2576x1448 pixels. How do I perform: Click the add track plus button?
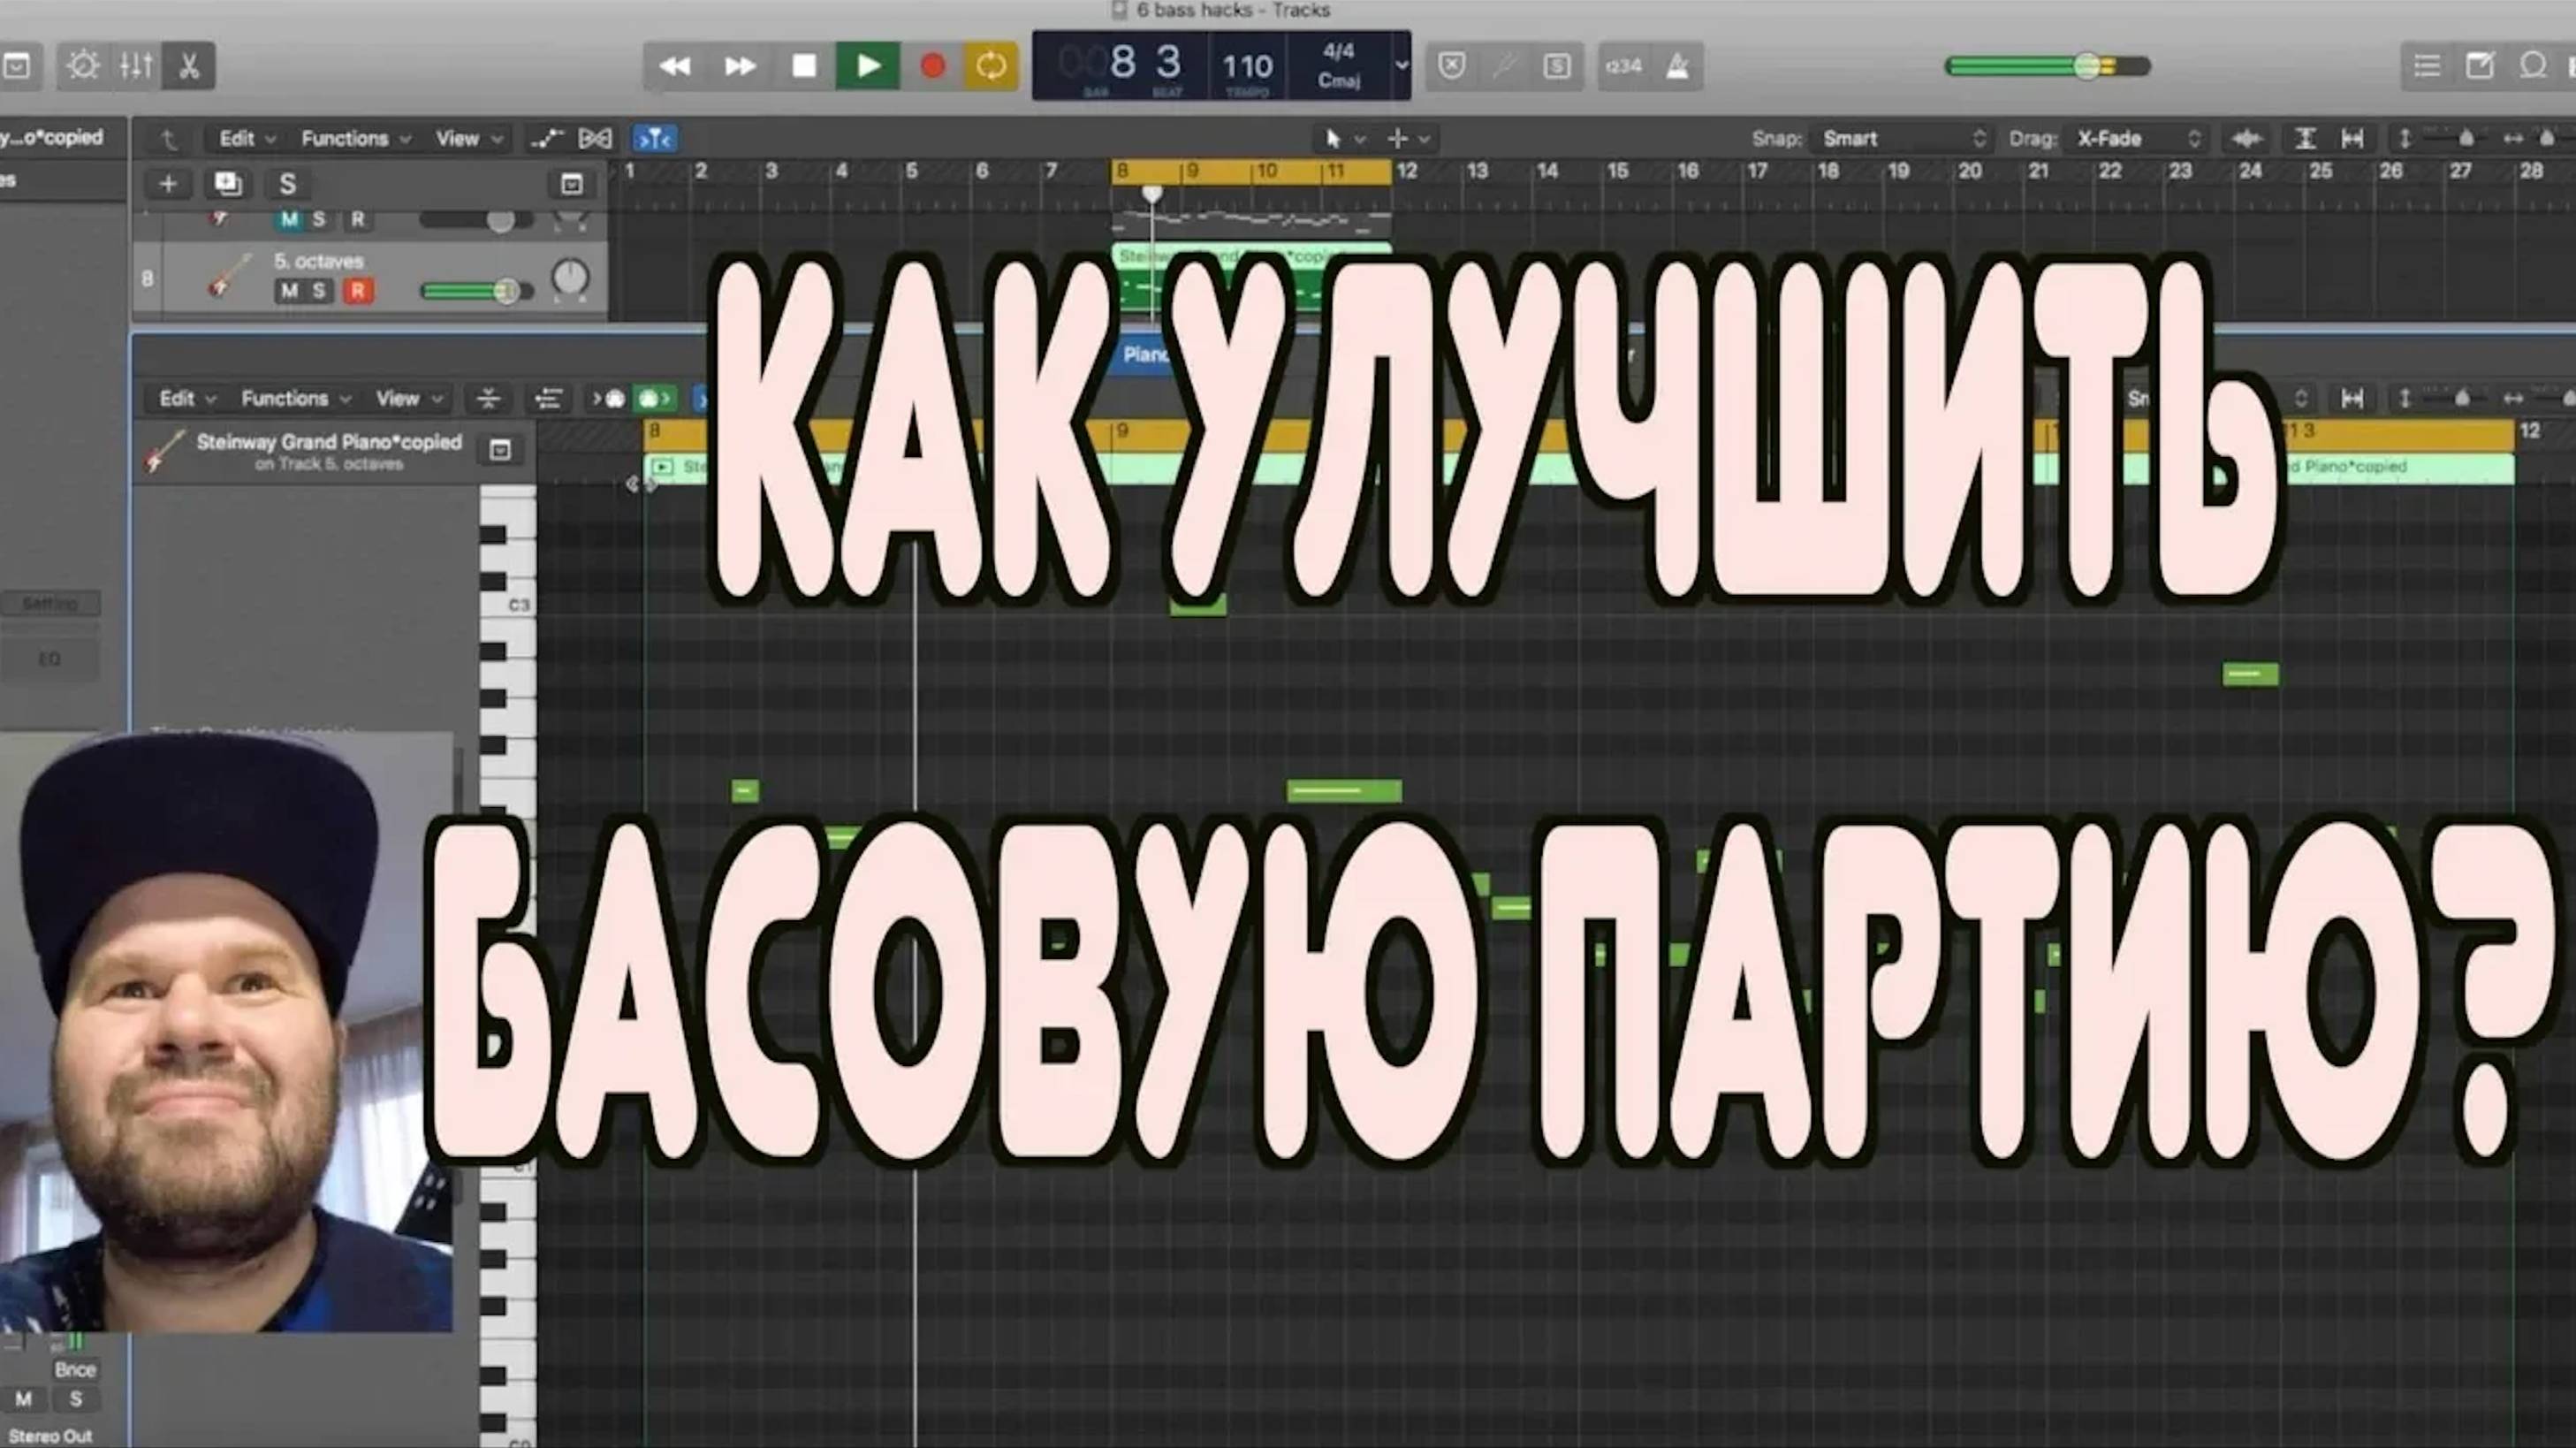click(168, 184)
